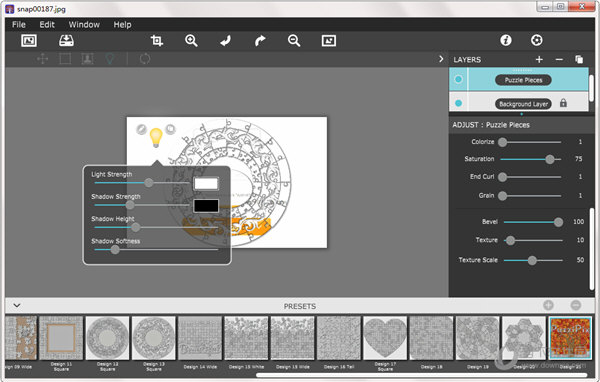Screen dimensions: 600x382
Task: Add a new layer with plus icon
Action: pos(539,59)
